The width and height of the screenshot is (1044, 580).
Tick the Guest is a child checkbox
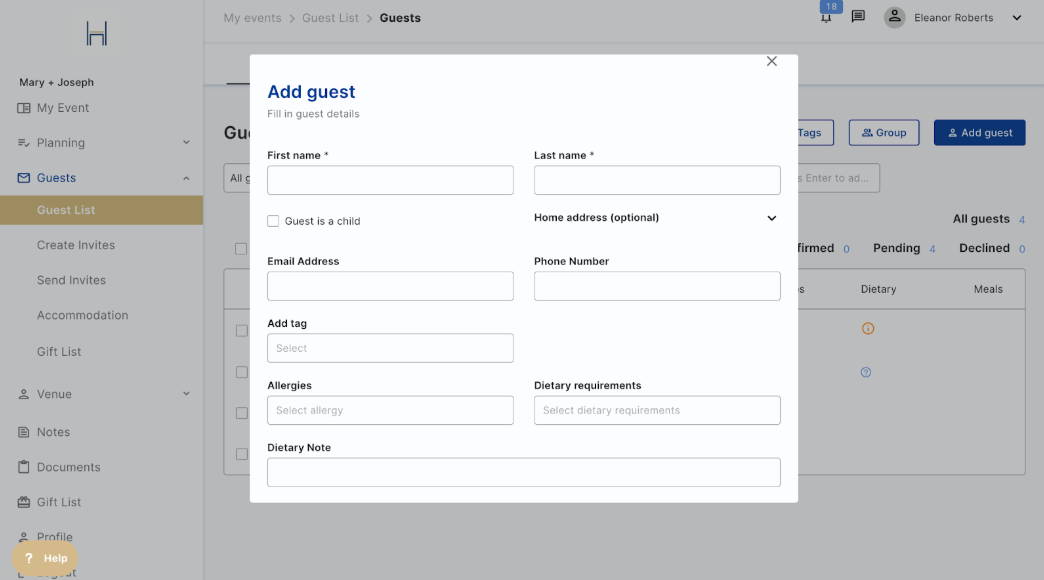273,221
